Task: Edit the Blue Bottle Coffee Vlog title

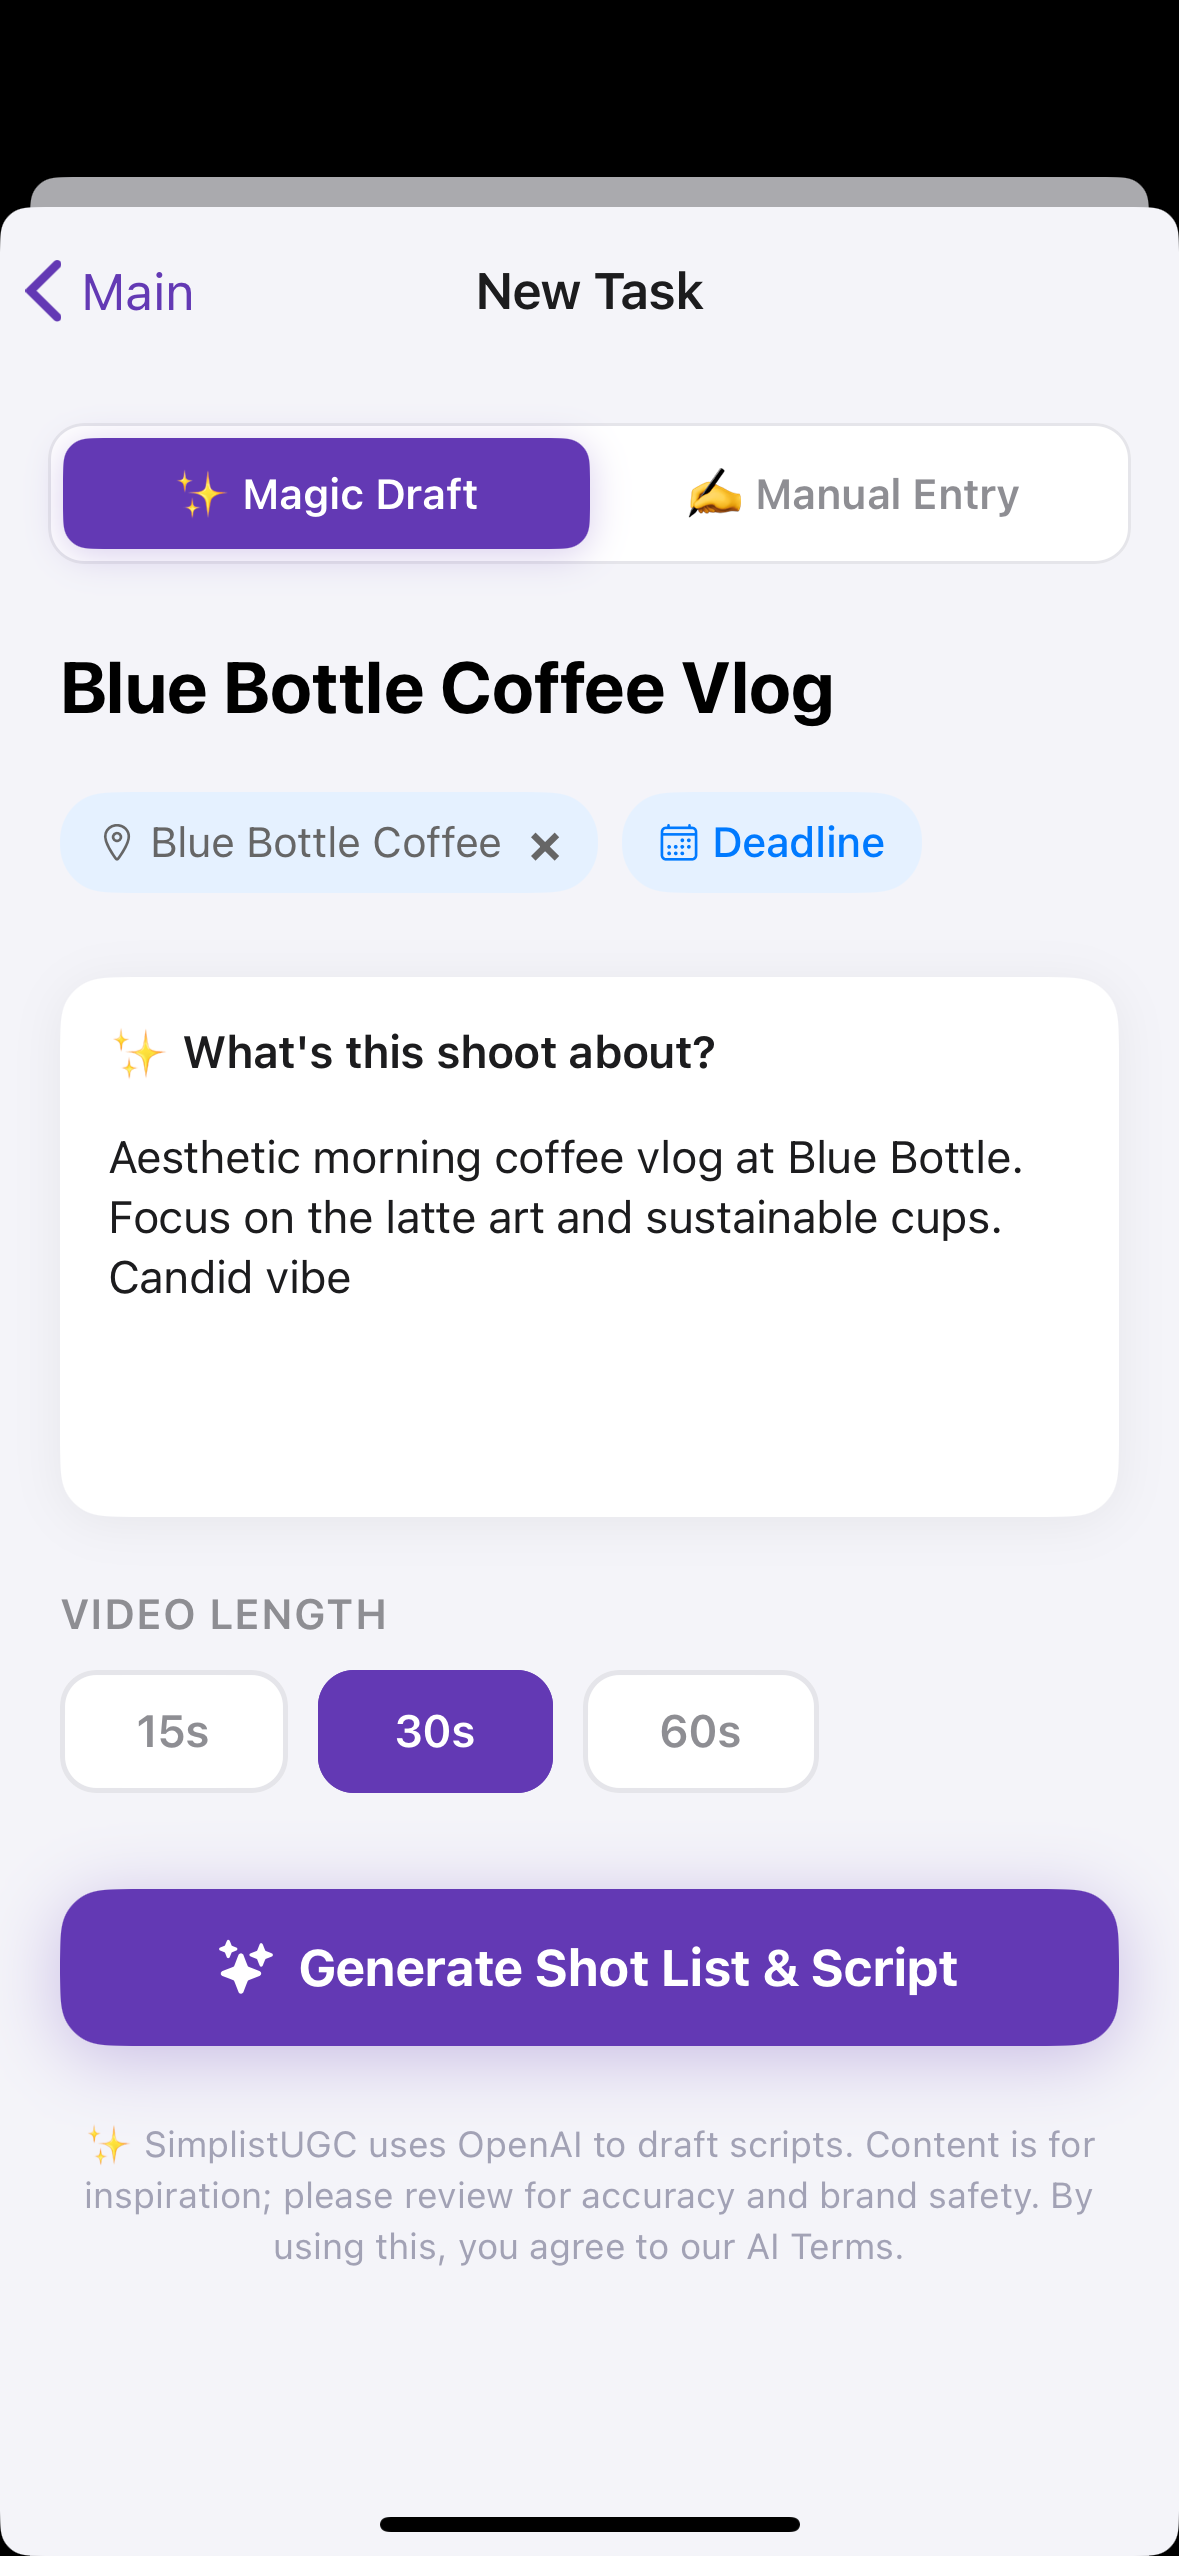Action: click(447, 688)
